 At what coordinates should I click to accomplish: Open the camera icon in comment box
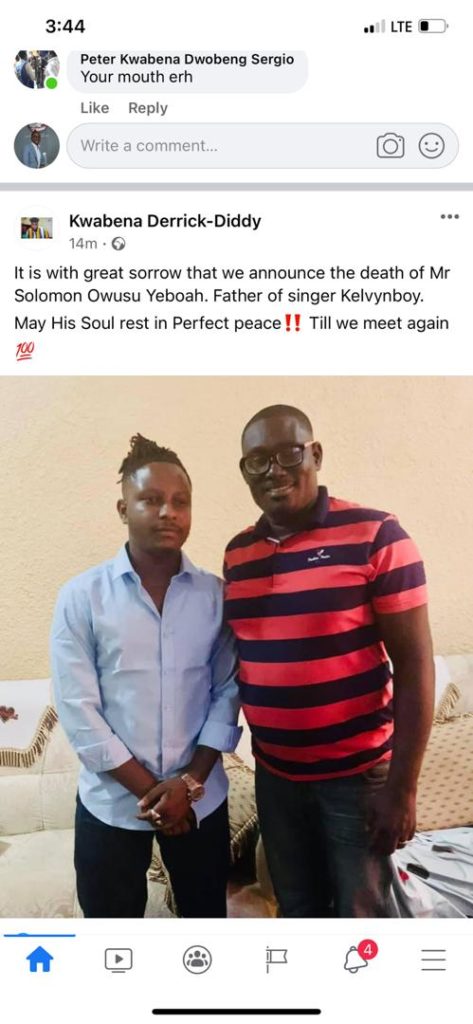click(x=390, y=146)
